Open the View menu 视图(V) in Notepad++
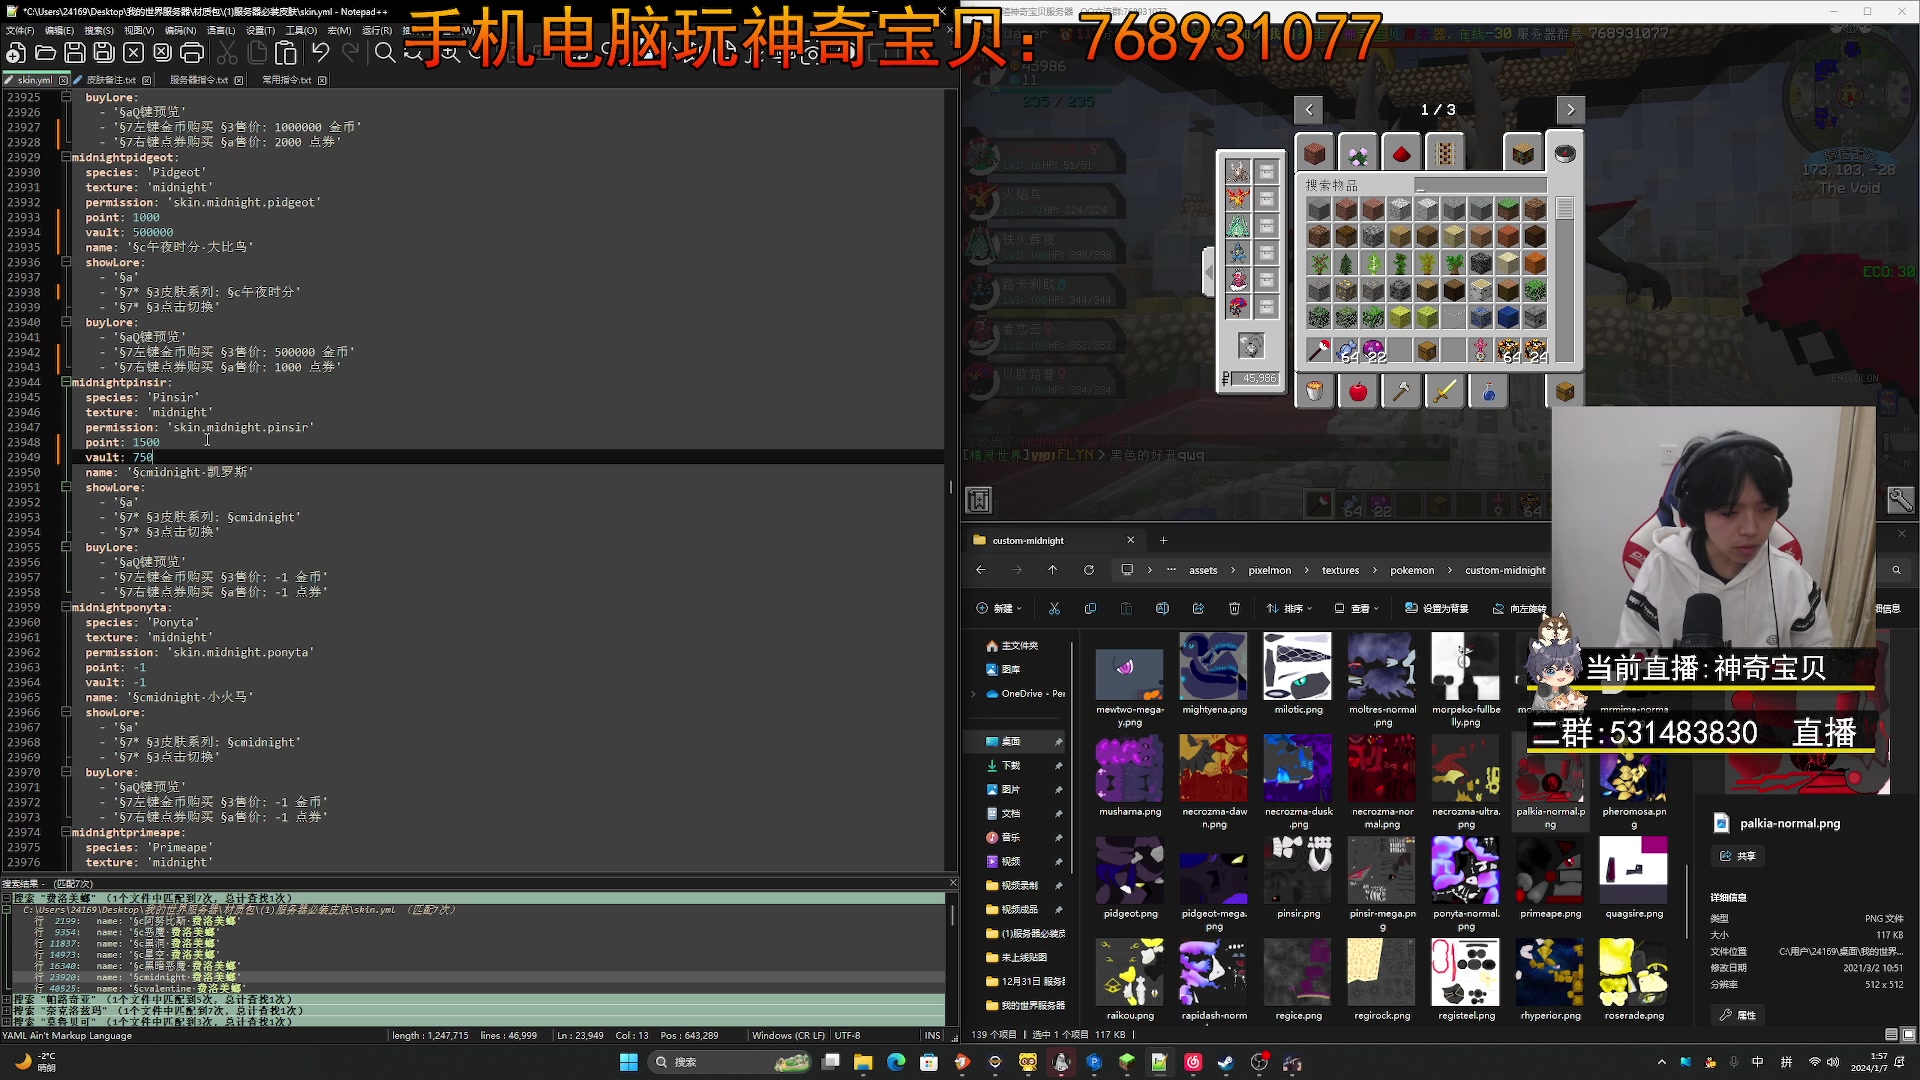 (139, 31)
